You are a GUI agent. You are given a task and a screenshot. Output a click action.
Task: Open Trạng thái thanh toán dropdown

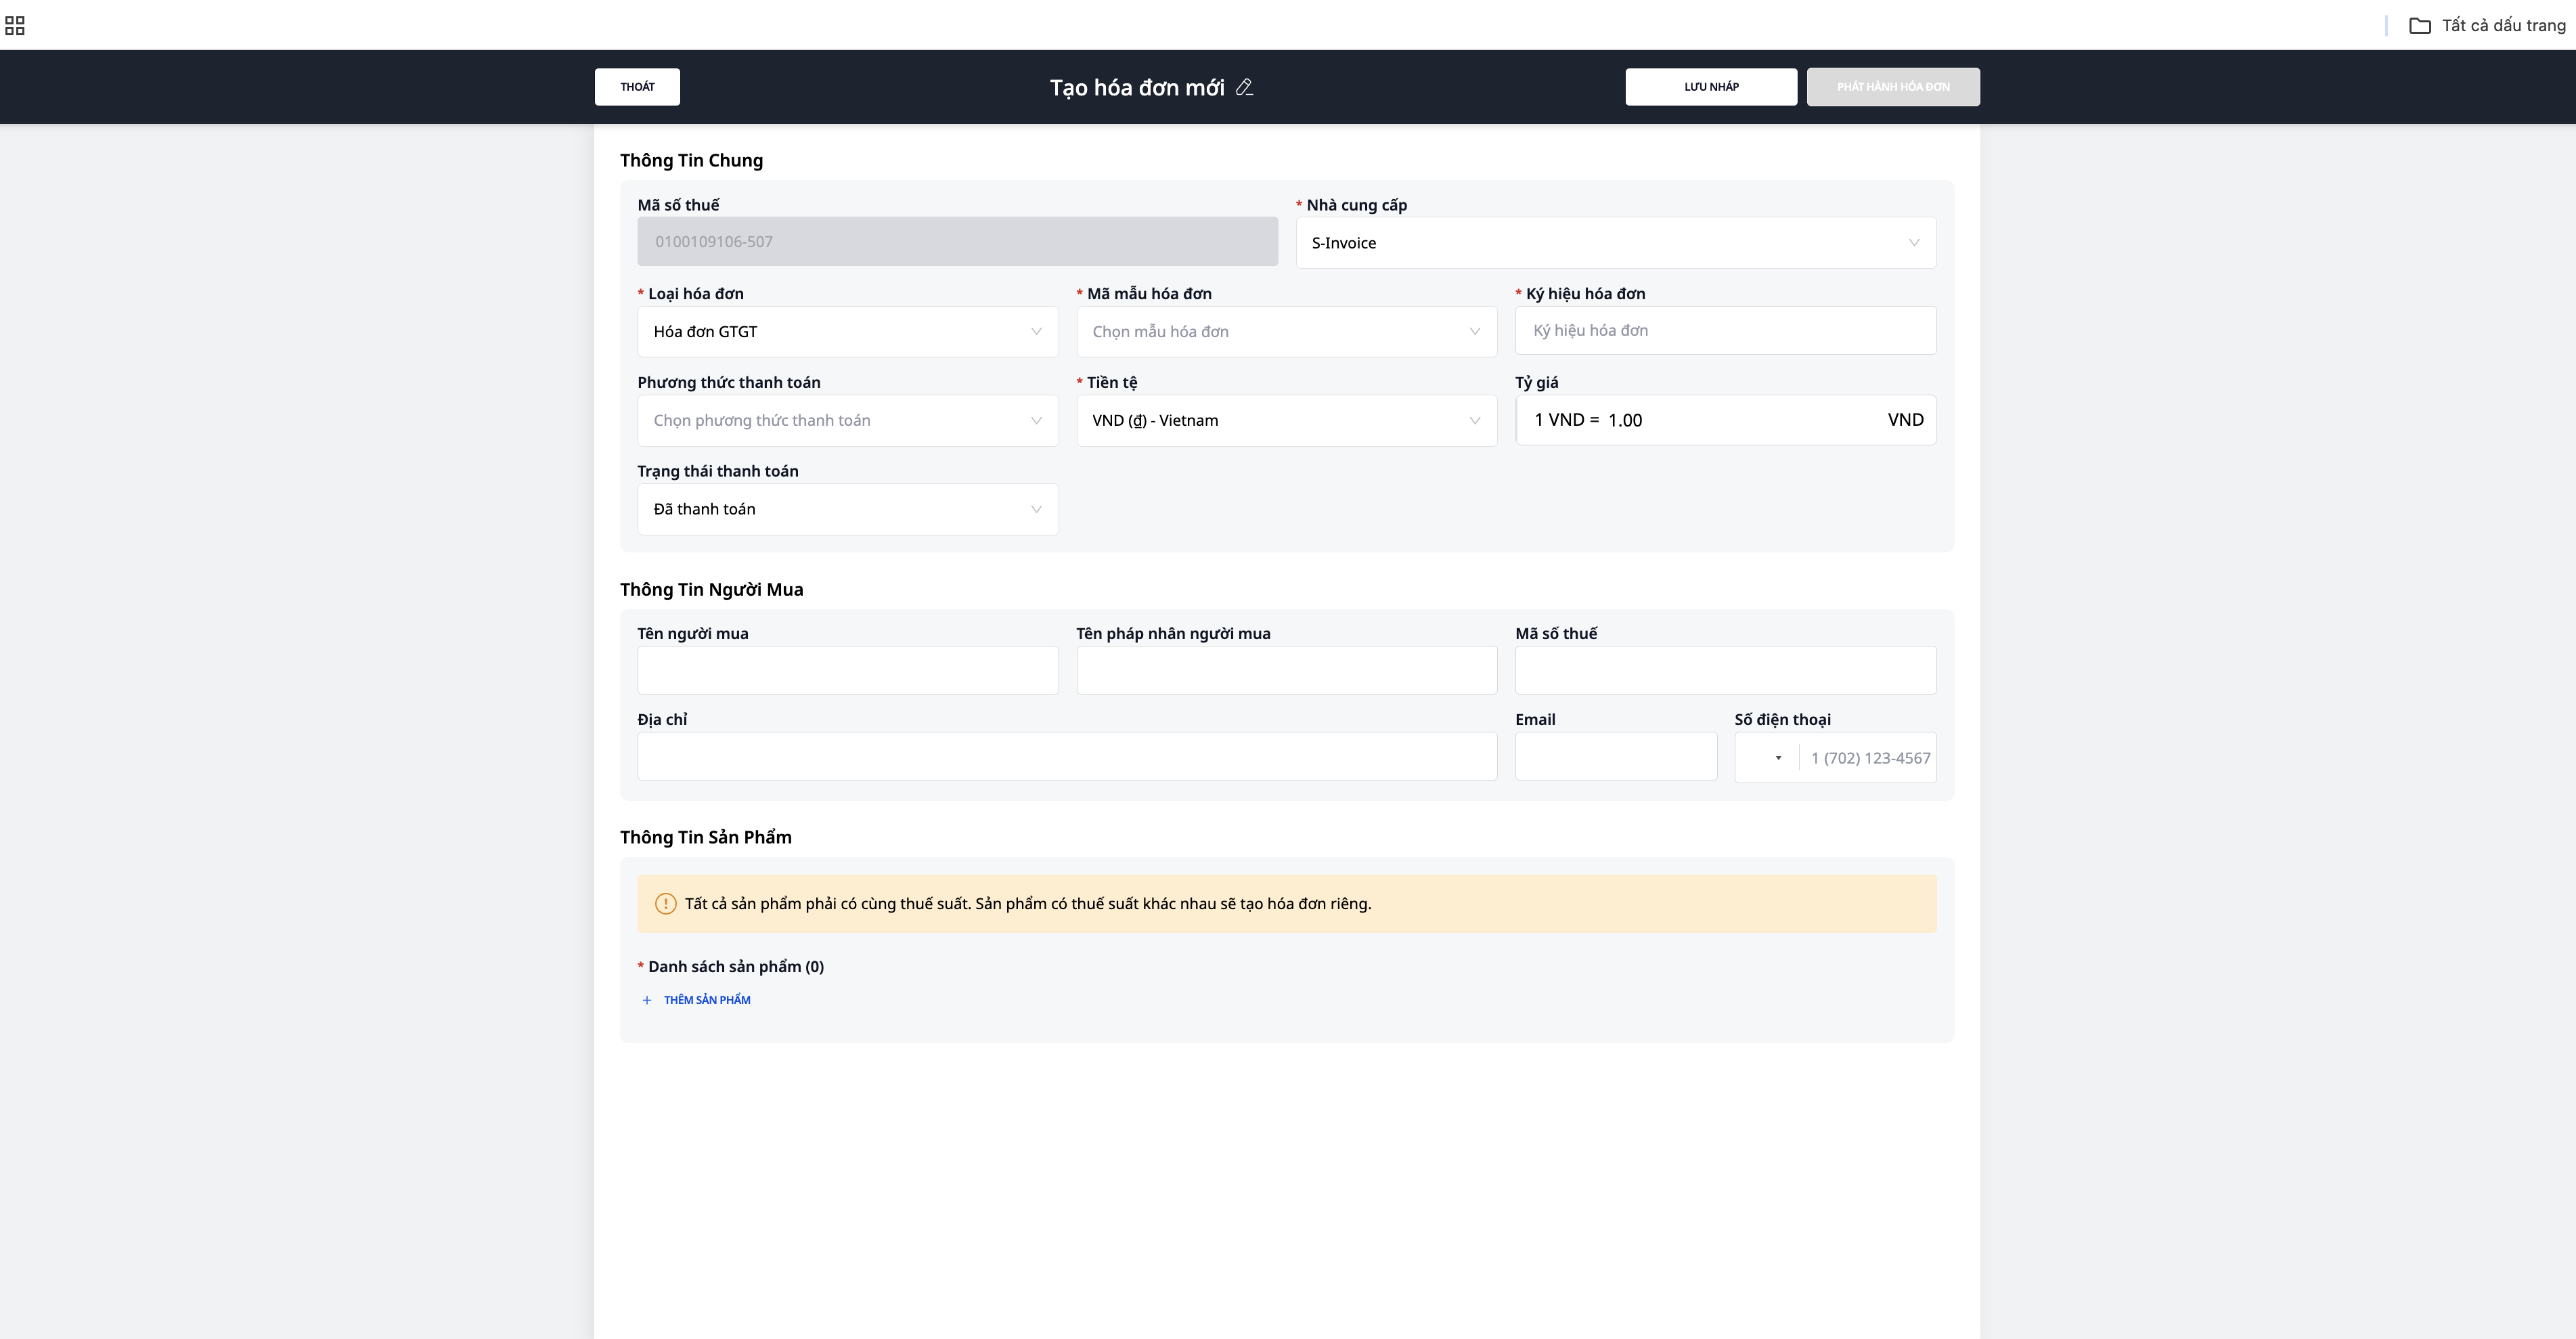click(x=847, y=510)
